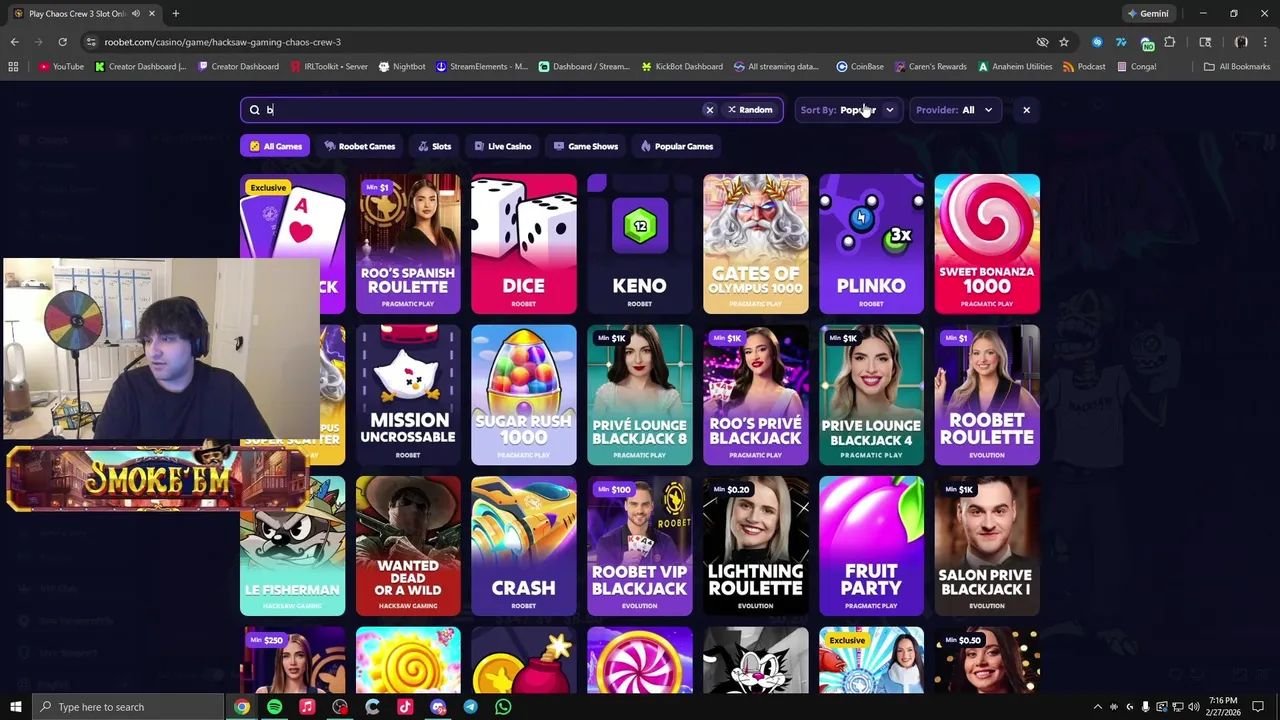This screenshot has height=720, width=1280.
Task: Open the Chrome extensions puzzle icon
Action: 1169,42
